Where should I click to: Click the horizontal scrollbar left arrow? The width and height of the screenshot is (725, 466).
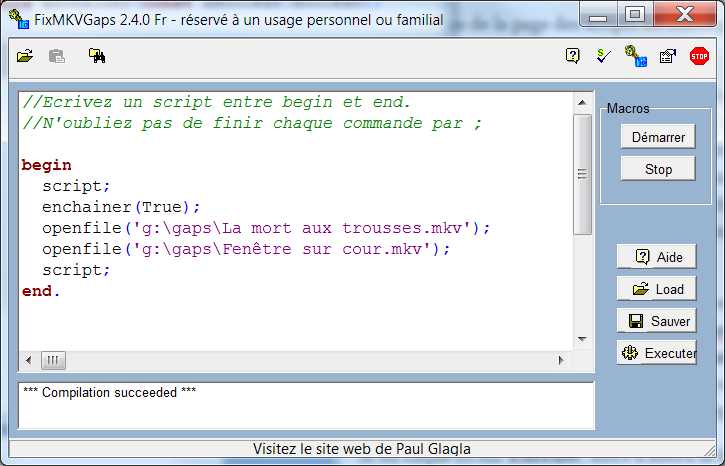click(x=28, y=359)
